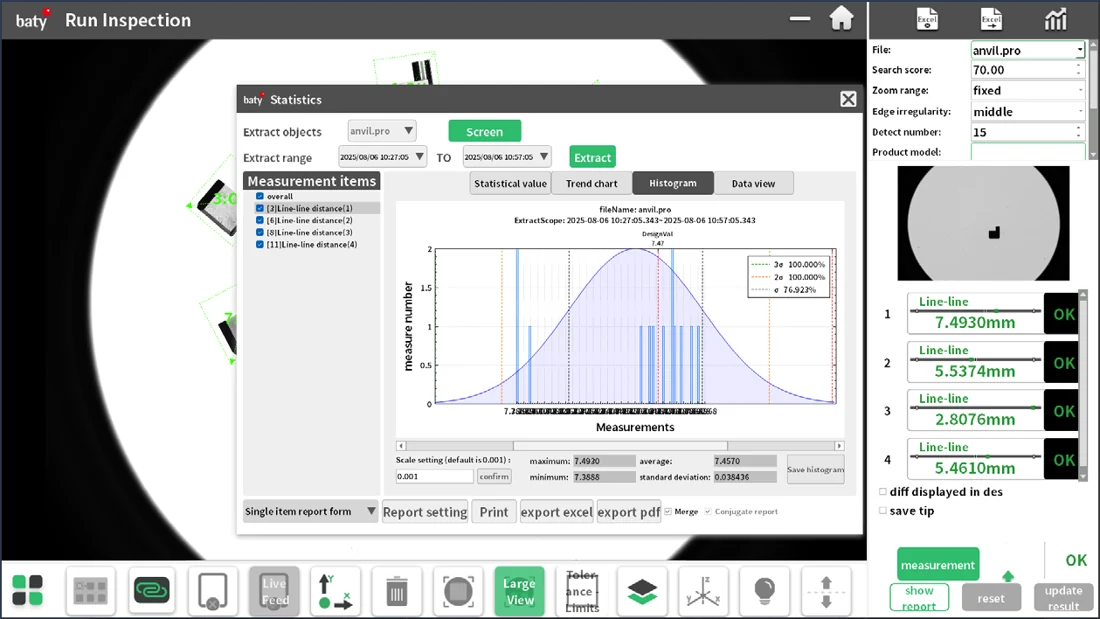Open the four-square apps menu icon
The width and height of the screenshot is (1100, 619).
27,590
